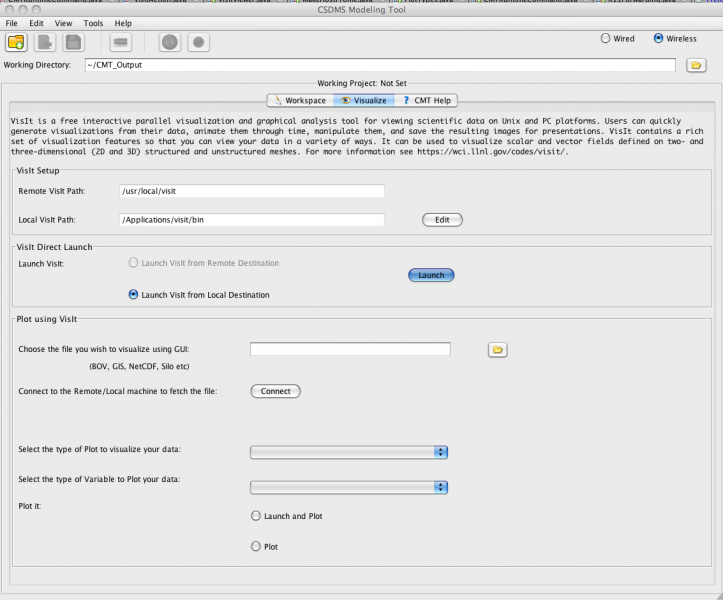The height and width of the screenshot is (600, 723).
Task: Browse for the working directory folder
Action: (x=697, y=65)
